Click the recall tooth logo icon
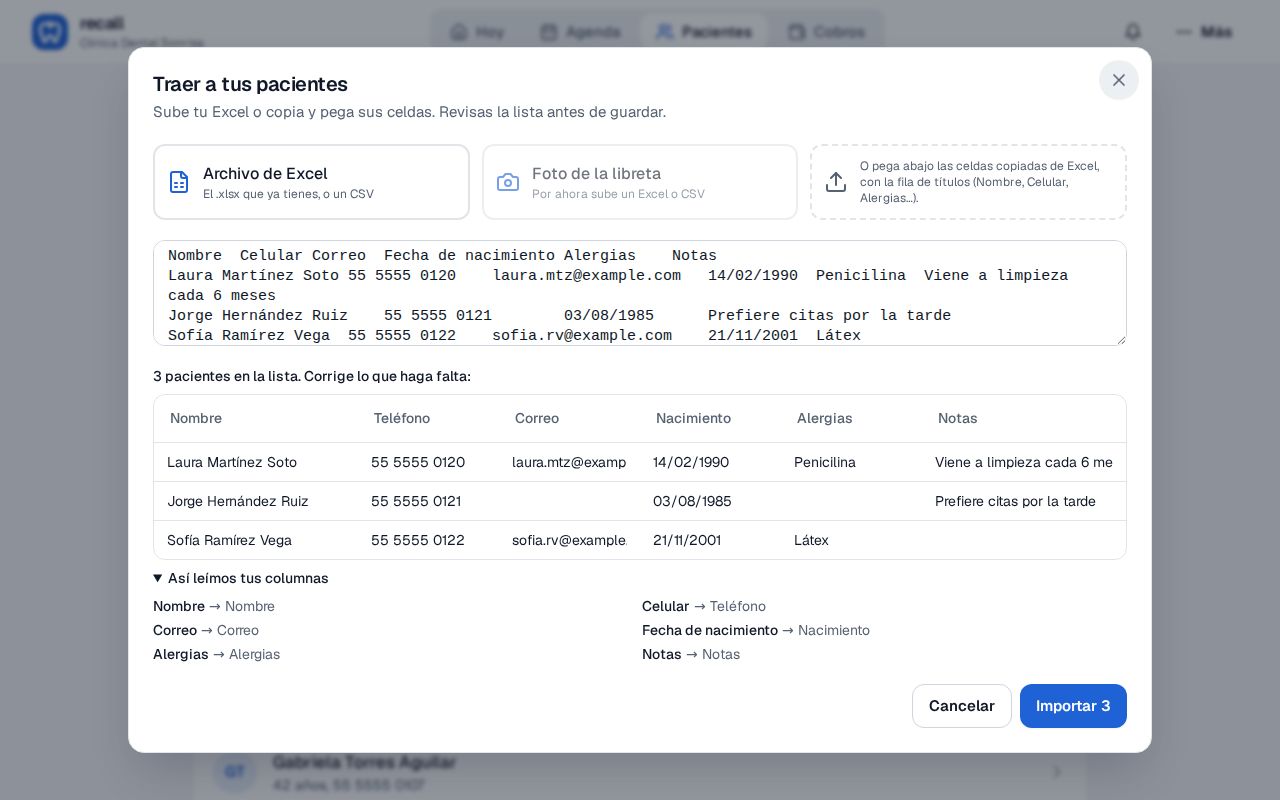 (x=50, y=32)
